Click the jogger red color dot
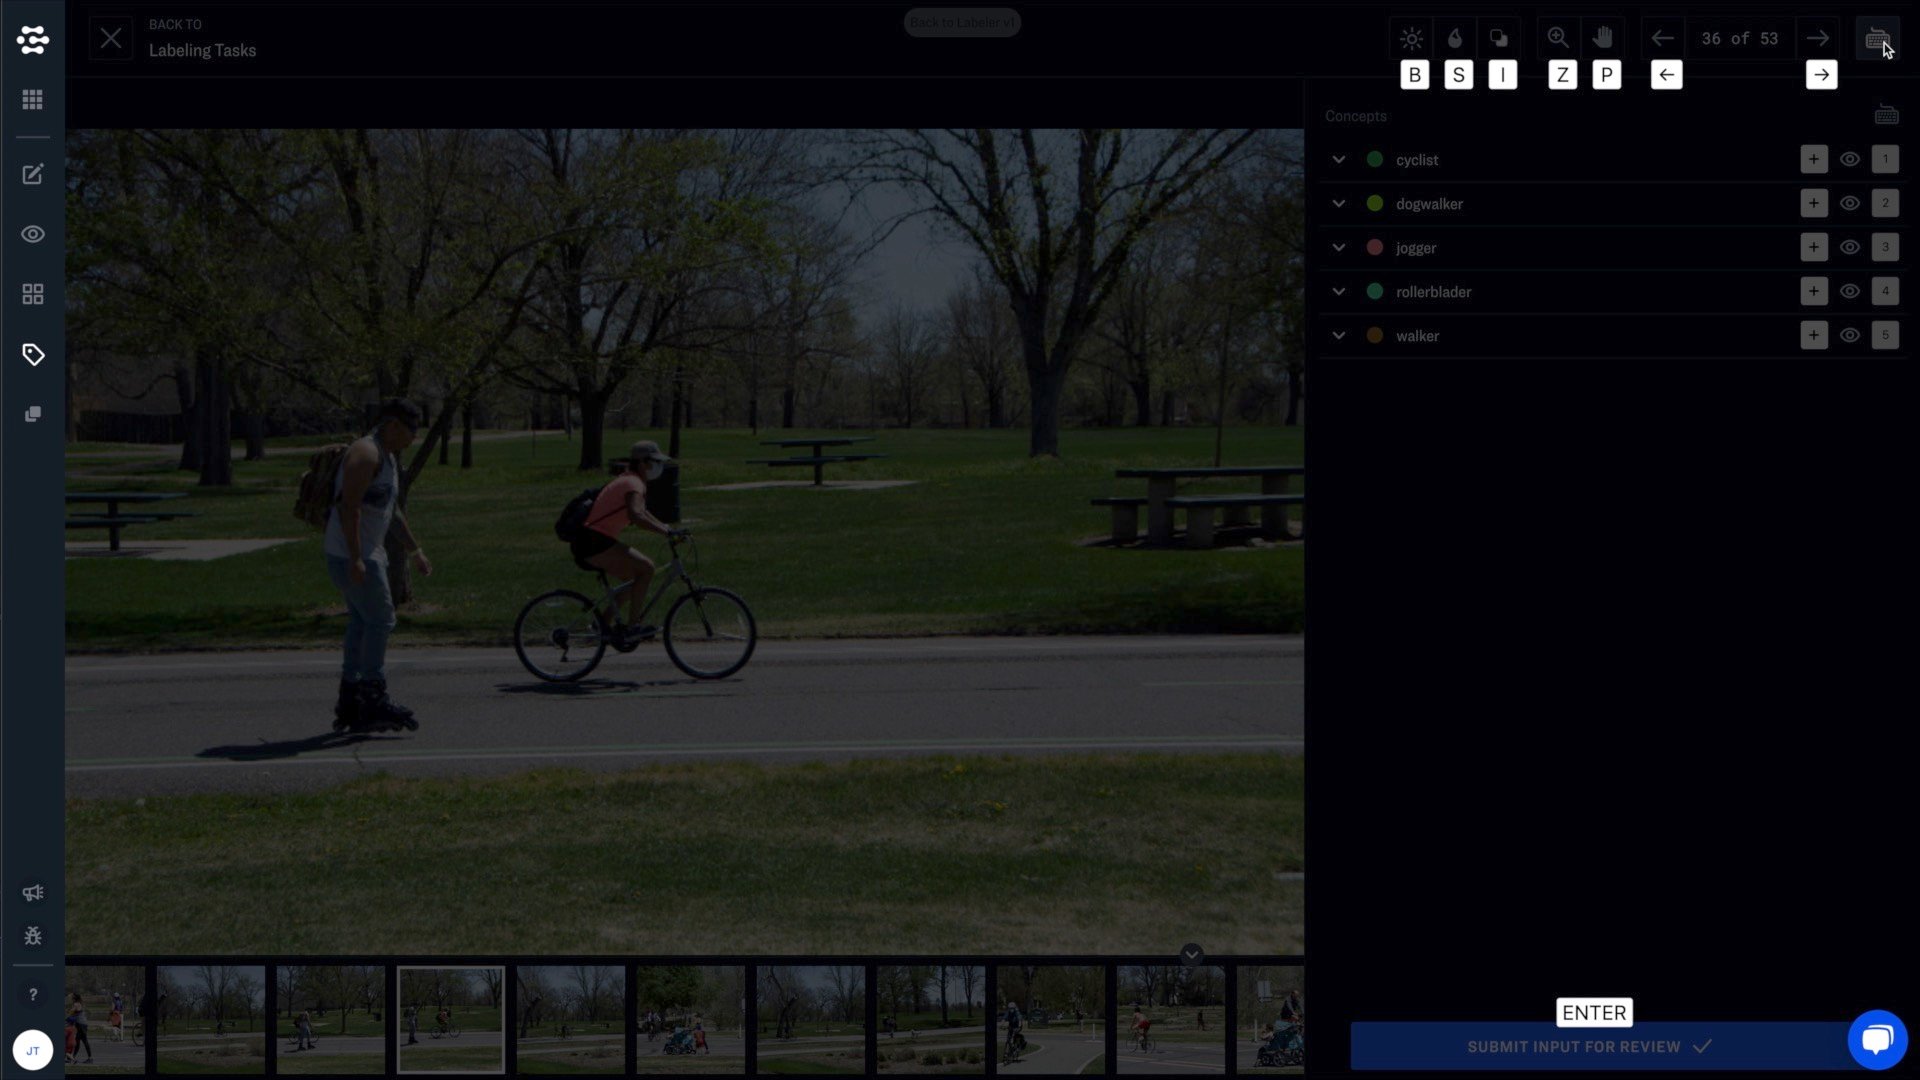The image size is (1920, 1080). coord(1375,248)
